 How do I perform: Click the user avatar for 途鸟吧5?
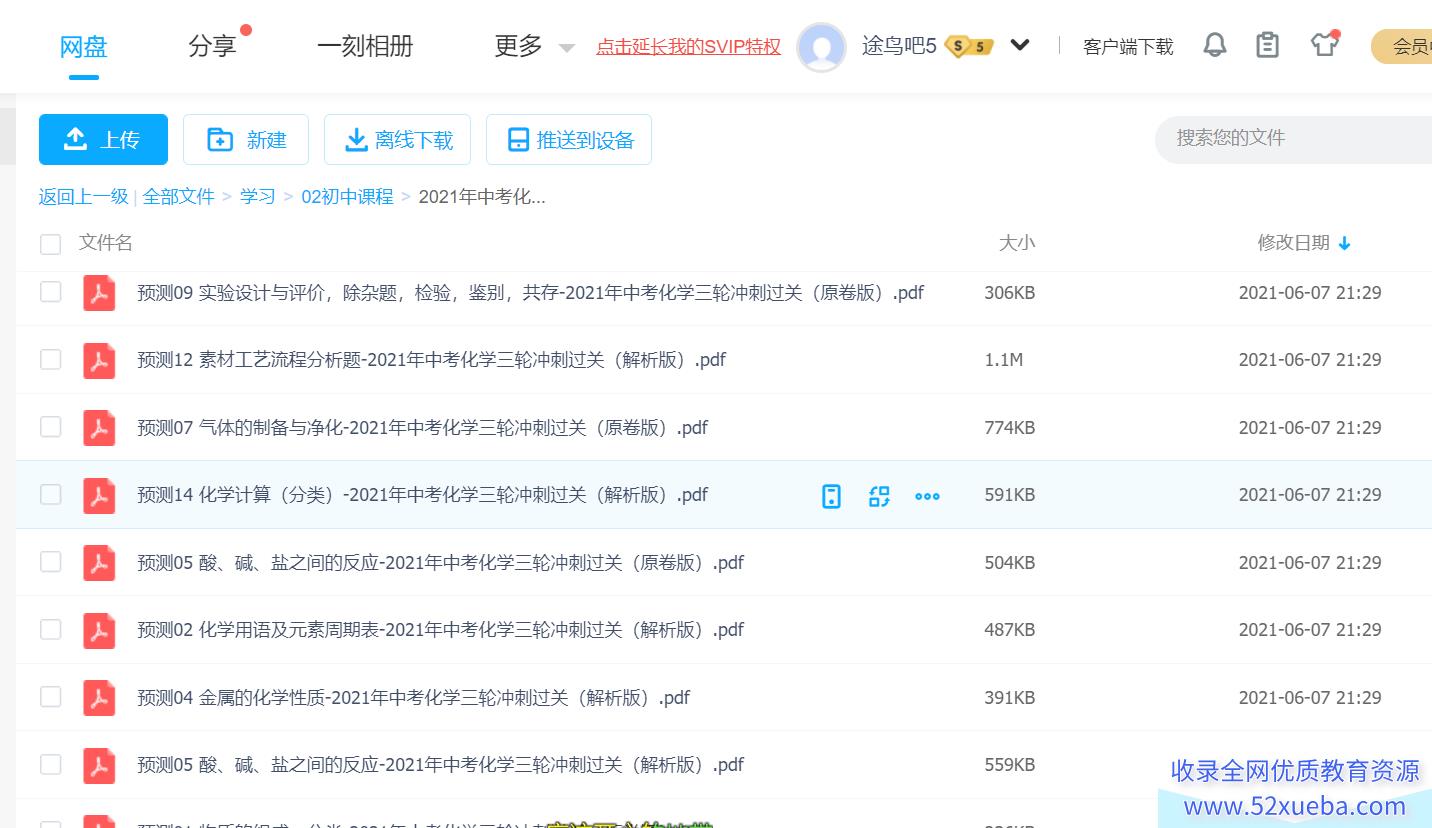coord(821,47)
